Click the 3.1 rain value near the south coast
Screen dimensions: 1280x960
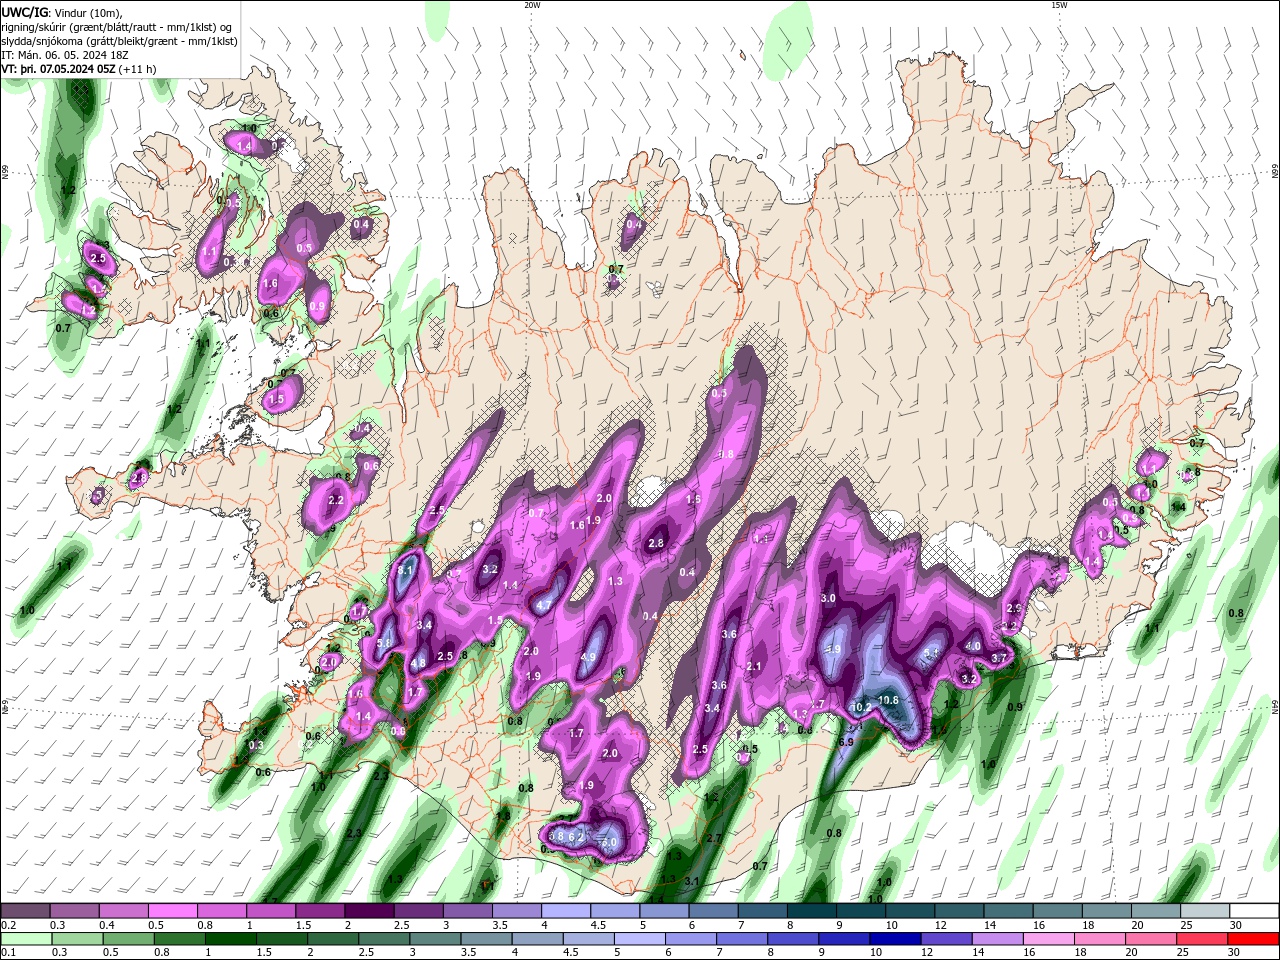tap(692, 881)
